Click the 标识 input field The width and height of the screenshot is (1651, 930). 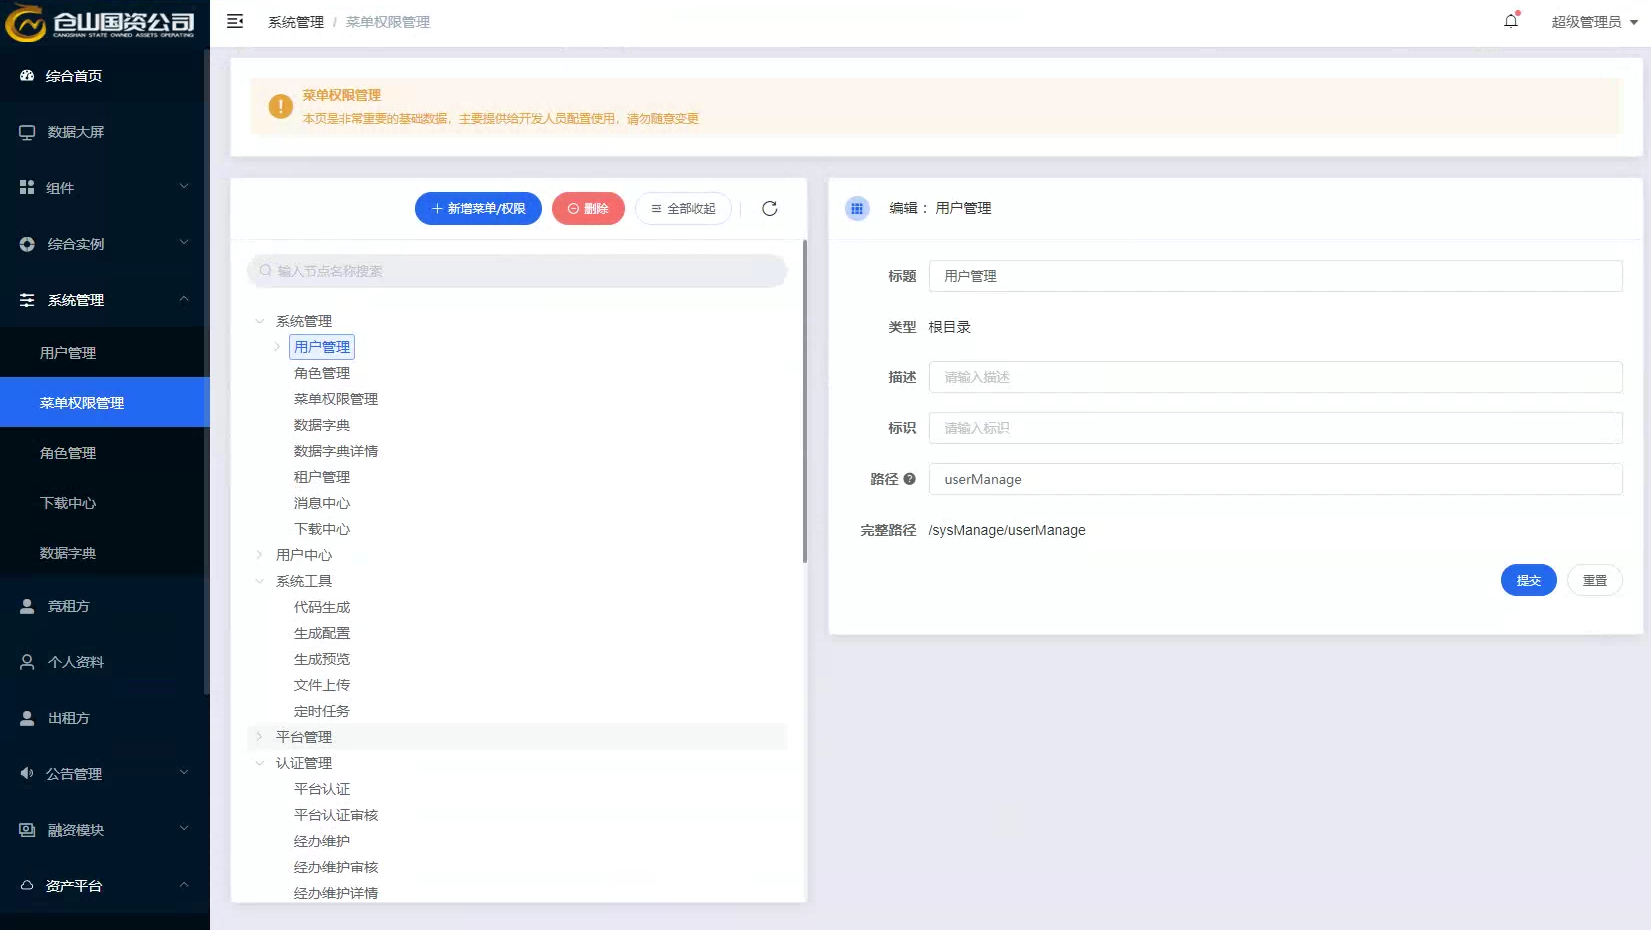tap(1275, 428)
